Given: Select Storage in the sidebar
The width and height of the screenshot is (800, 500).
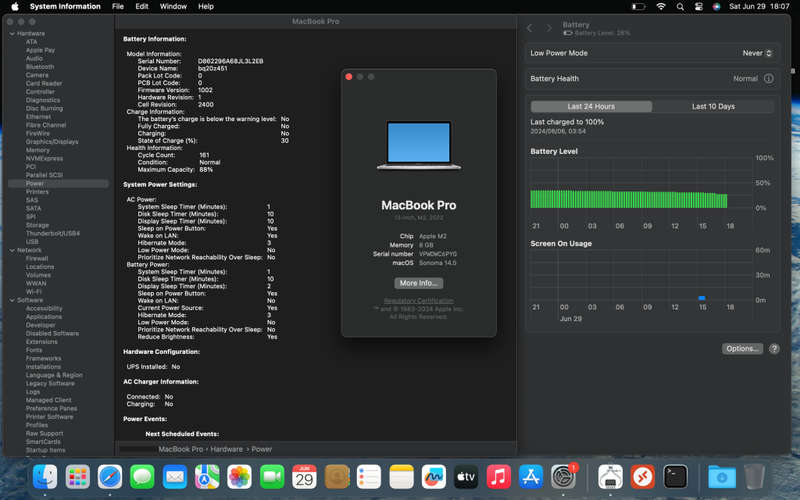Looking at the screenshot, I should pos(37,225).
